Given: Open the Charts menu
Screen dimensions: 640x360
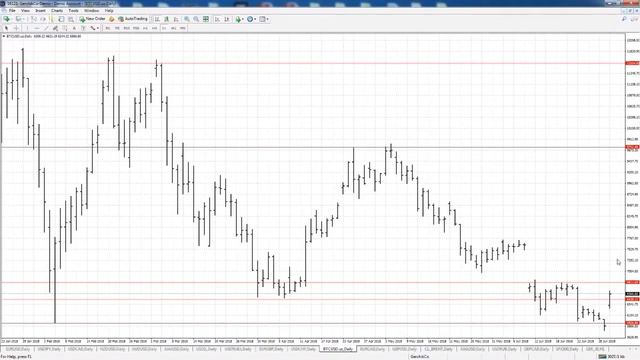Looking at the screenshot, I should (57, 10).
